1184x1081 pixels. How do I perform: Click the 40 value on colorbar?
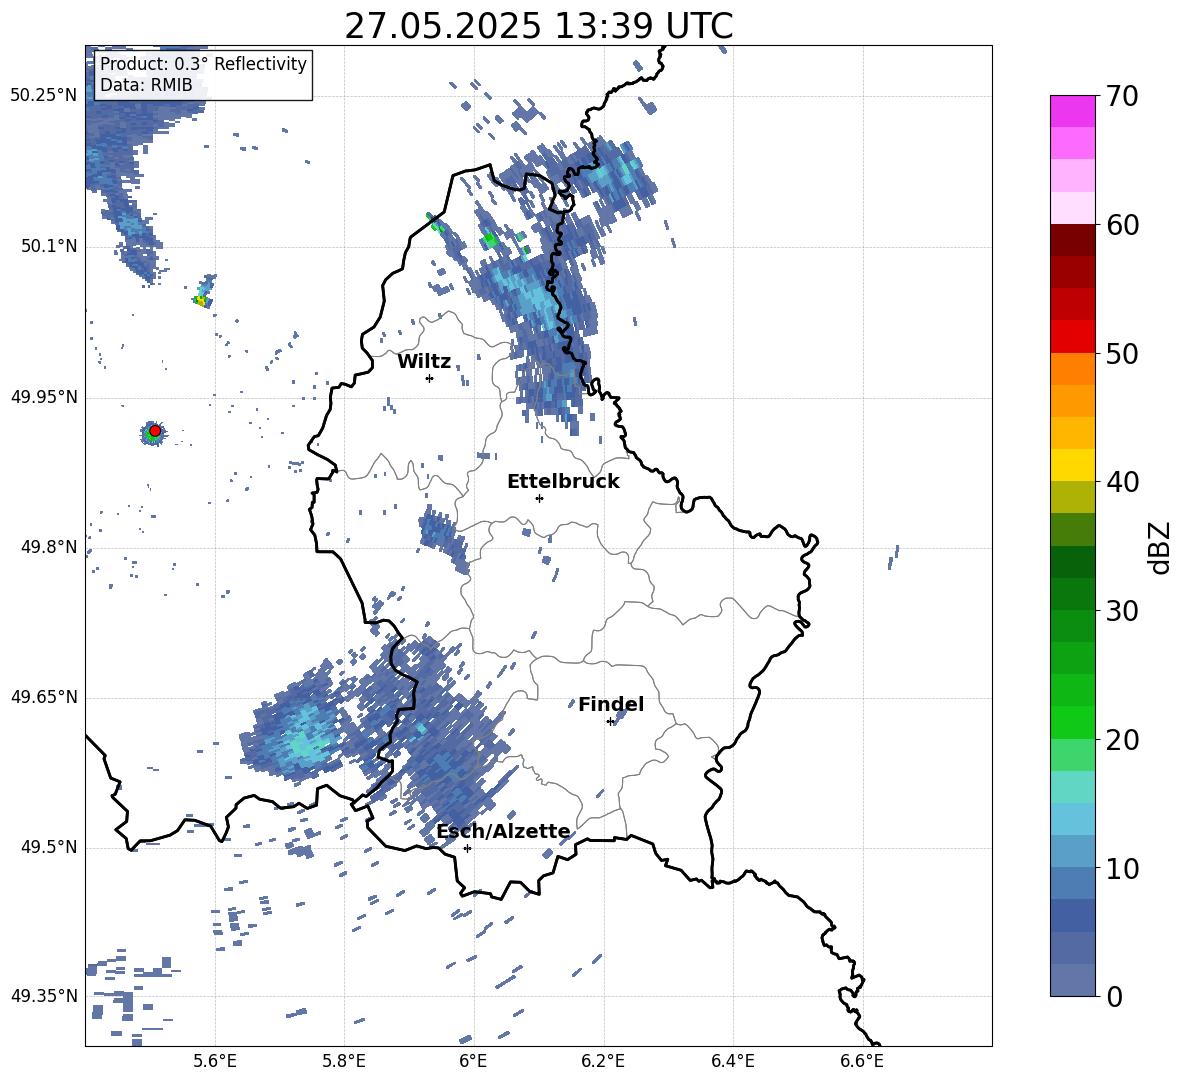point(1122,482)
